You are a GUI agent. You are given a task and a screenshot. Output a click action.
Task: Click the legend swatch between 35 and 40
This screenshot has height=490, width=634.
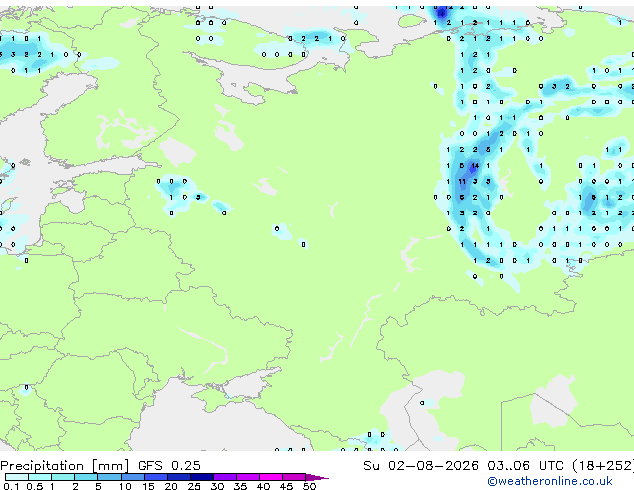point(248,477)
